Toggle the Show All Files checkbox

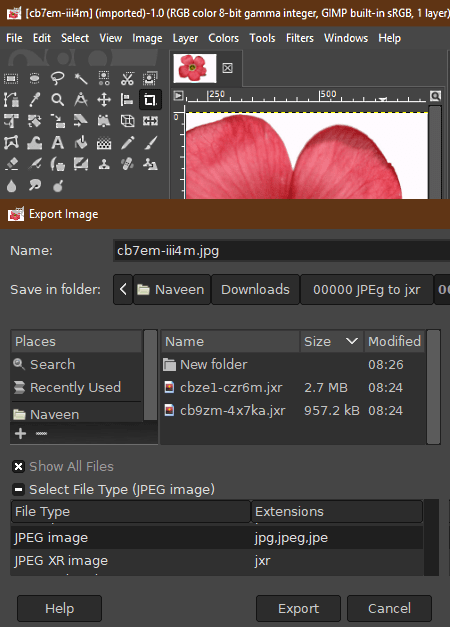(x=18, y=467)
